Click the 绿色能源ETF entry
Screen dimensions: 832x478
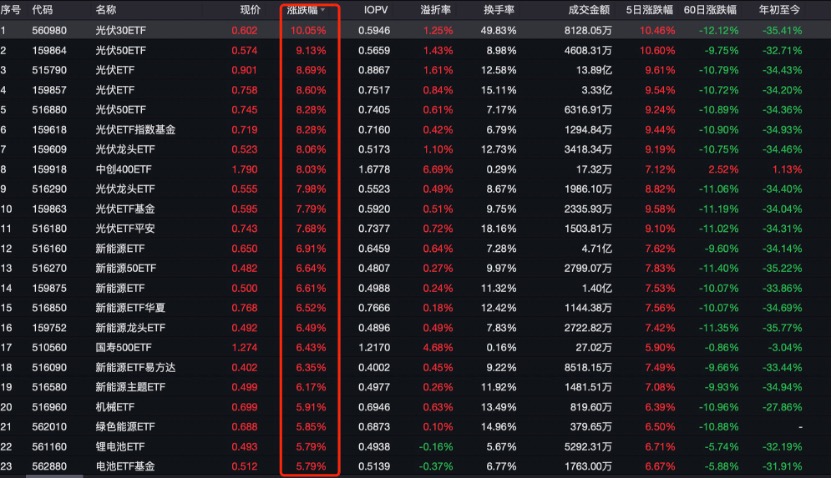click(124, 427)
